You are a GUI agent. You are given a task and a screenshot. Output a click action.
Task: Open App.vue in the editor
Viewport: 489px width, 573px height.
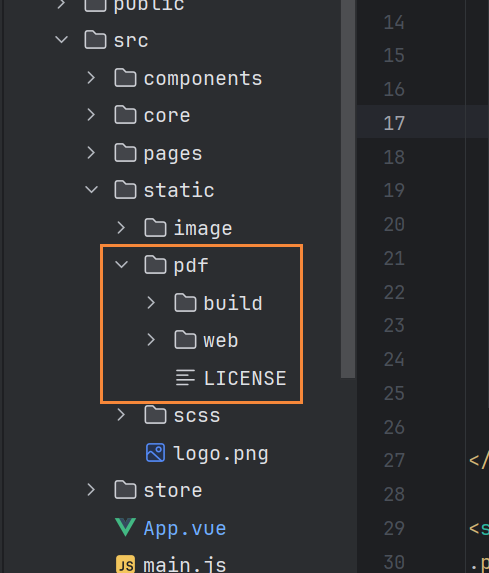pyautogui.click(x=185, y=528)
